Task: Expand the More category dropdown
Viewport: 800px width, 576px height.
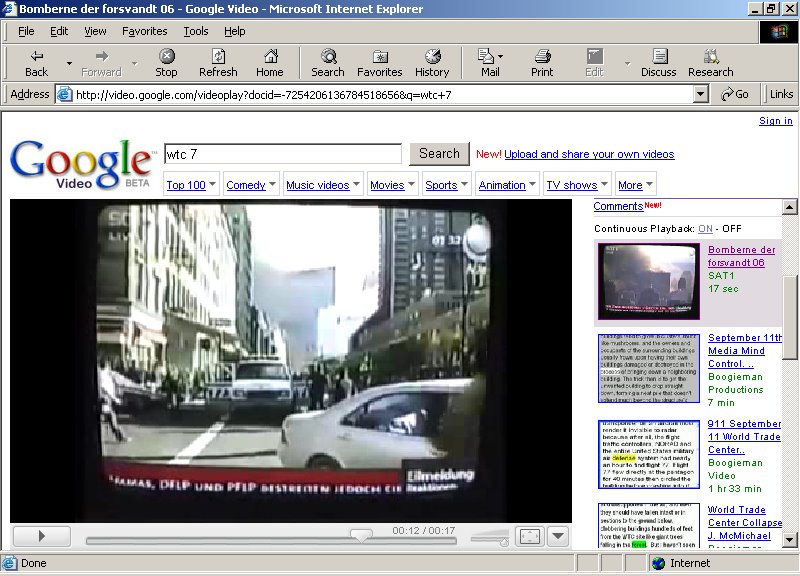Action: click(x=649, y=184)
